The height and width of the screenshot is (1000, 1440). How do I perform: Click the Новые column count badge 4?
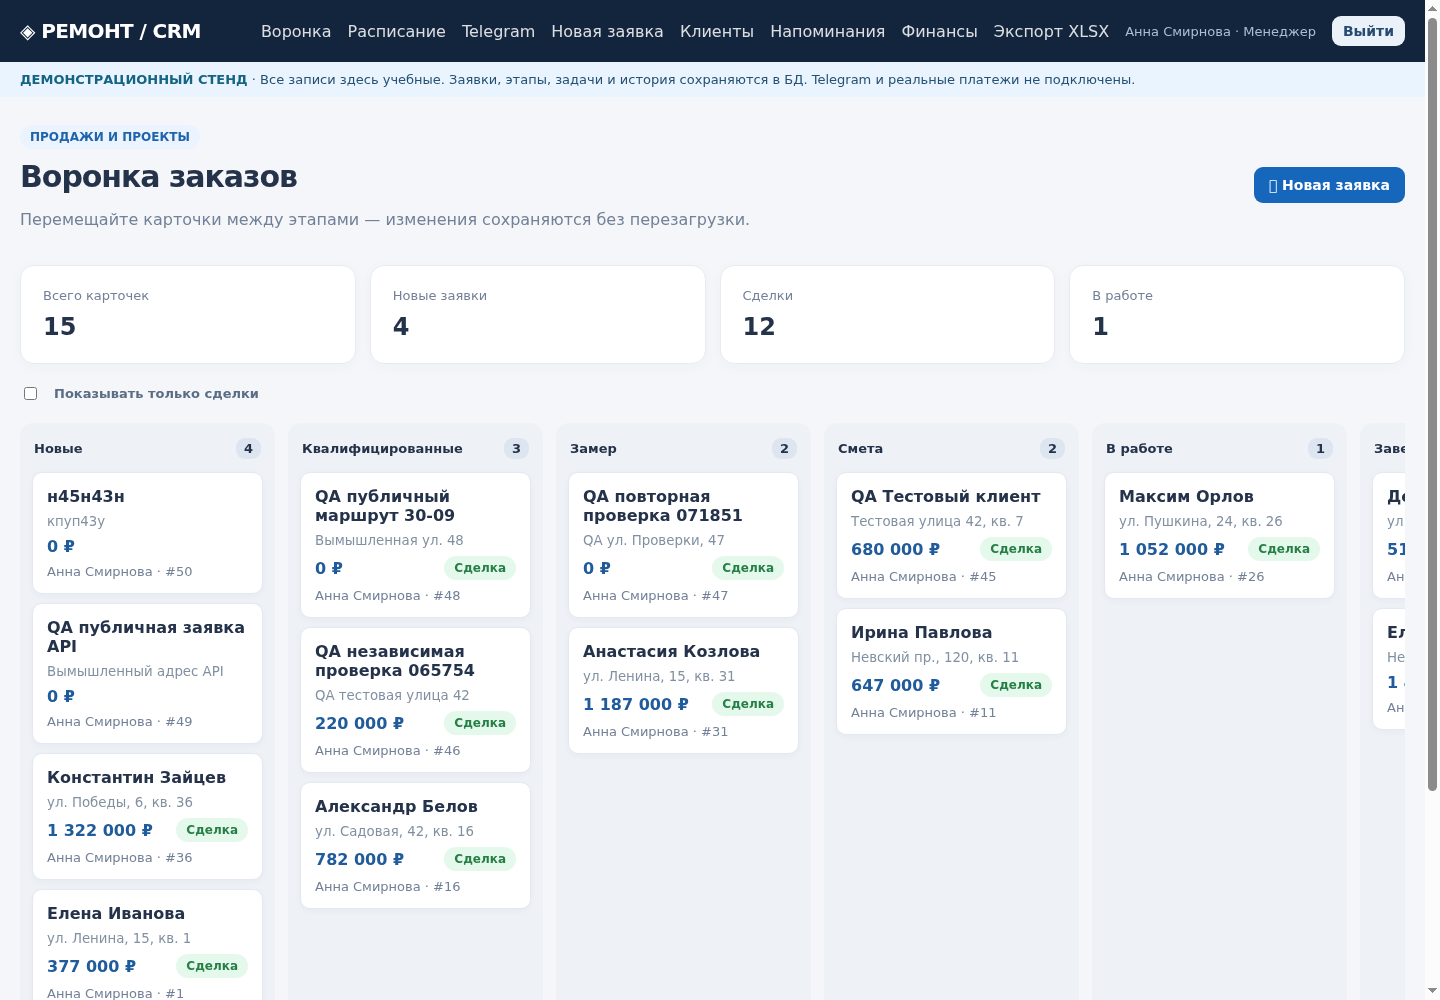249,449
